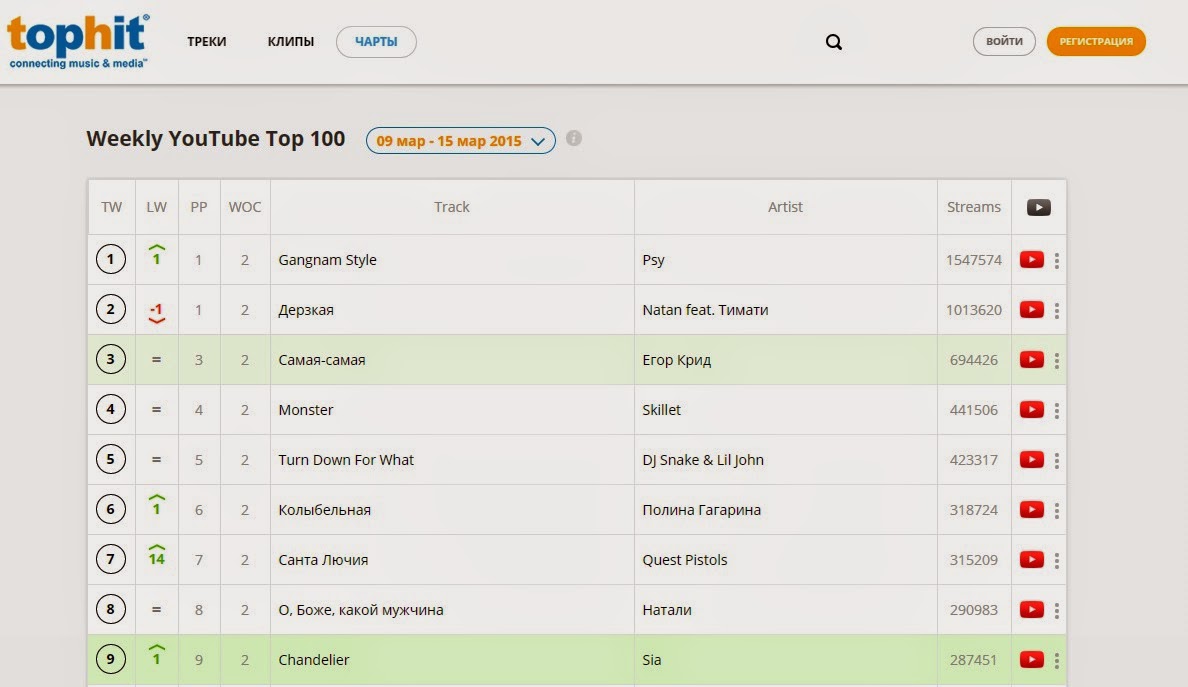Go to the ТРЕКИ section
1188x687 pixels.
pyautogui.click(x=207, y=42)
